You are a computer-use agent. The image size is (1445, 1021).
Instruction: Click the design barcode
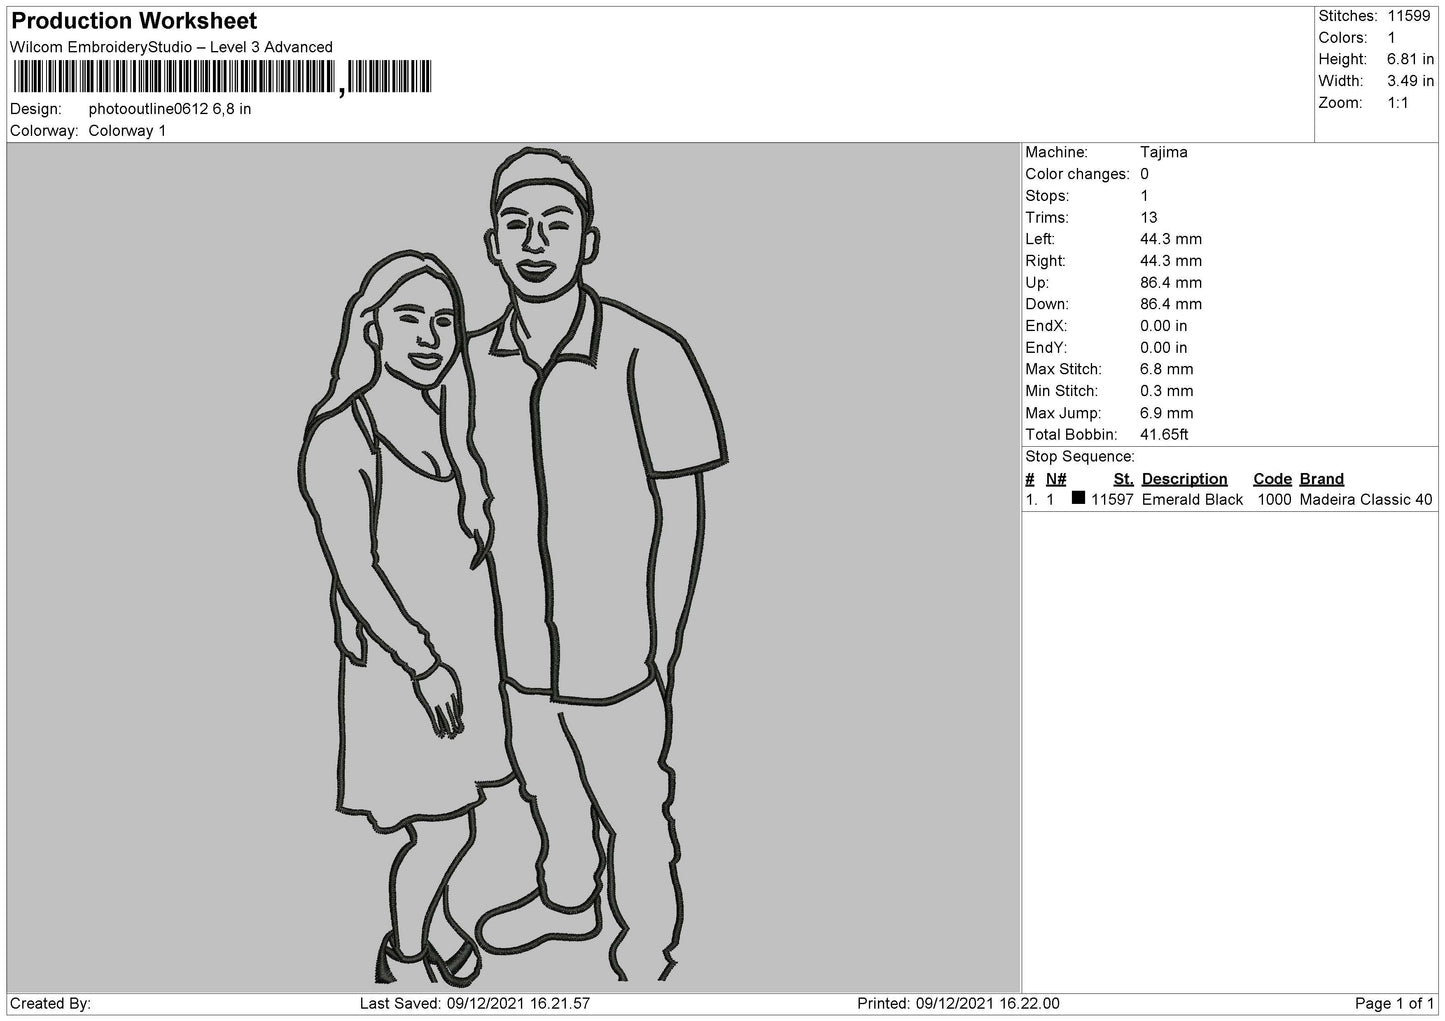222,77
